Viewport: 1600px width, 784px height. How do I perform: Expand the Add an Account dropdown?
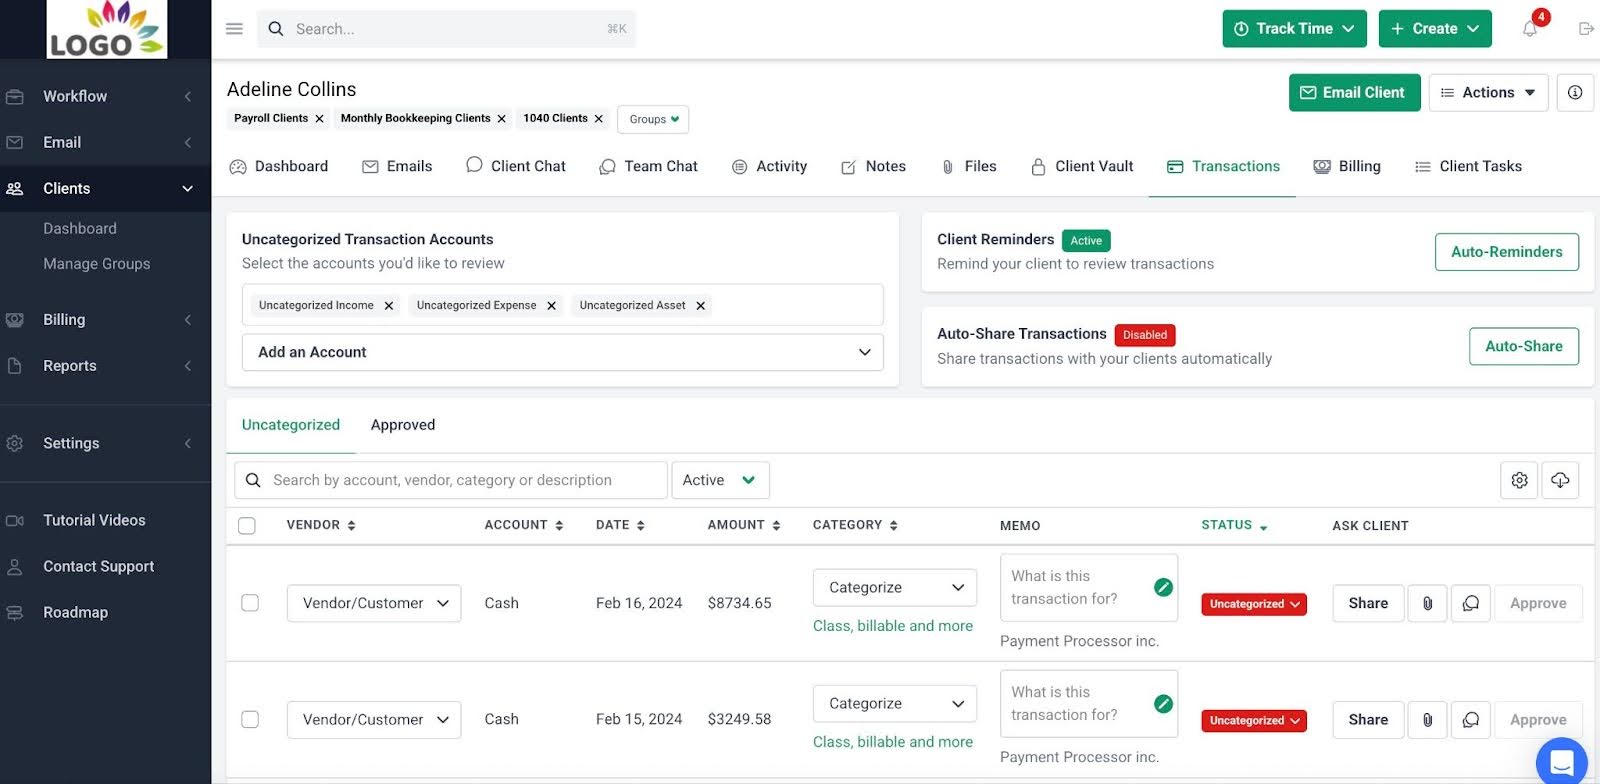562,352
